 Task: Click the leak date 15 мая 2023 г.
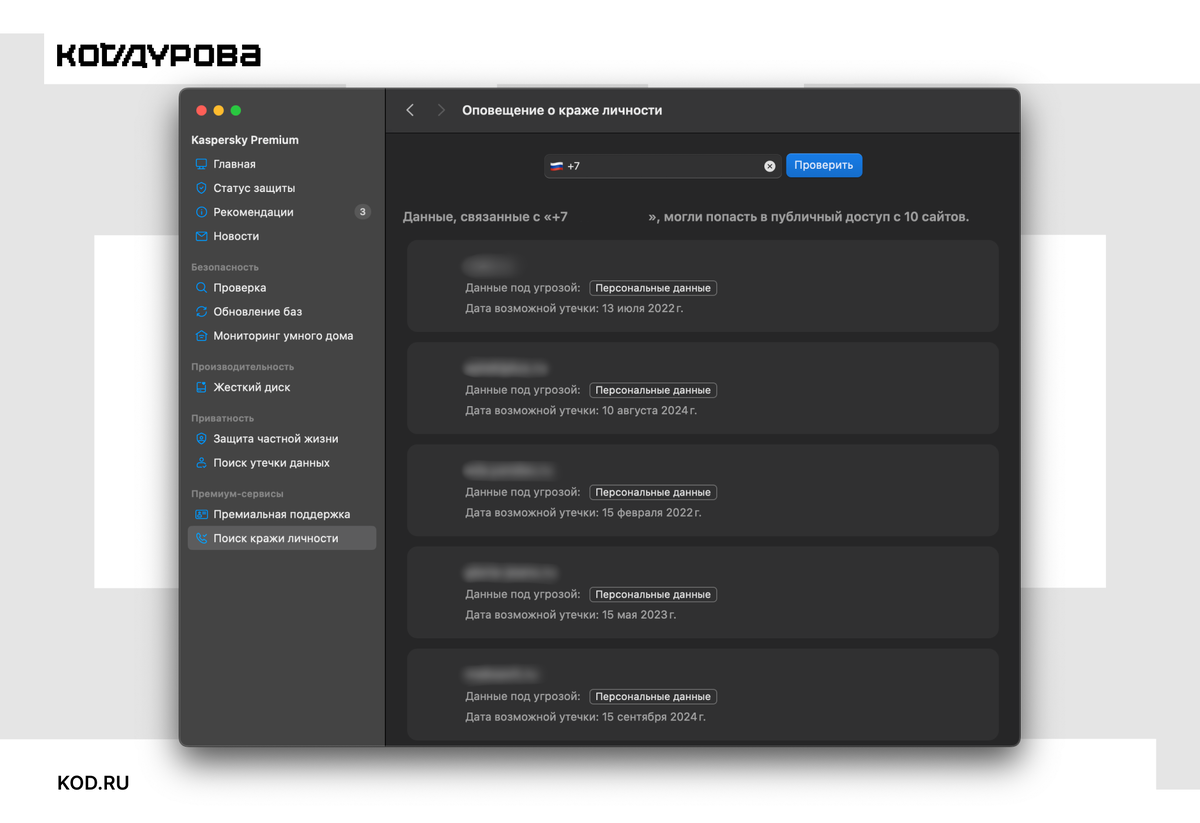[638, 615]
